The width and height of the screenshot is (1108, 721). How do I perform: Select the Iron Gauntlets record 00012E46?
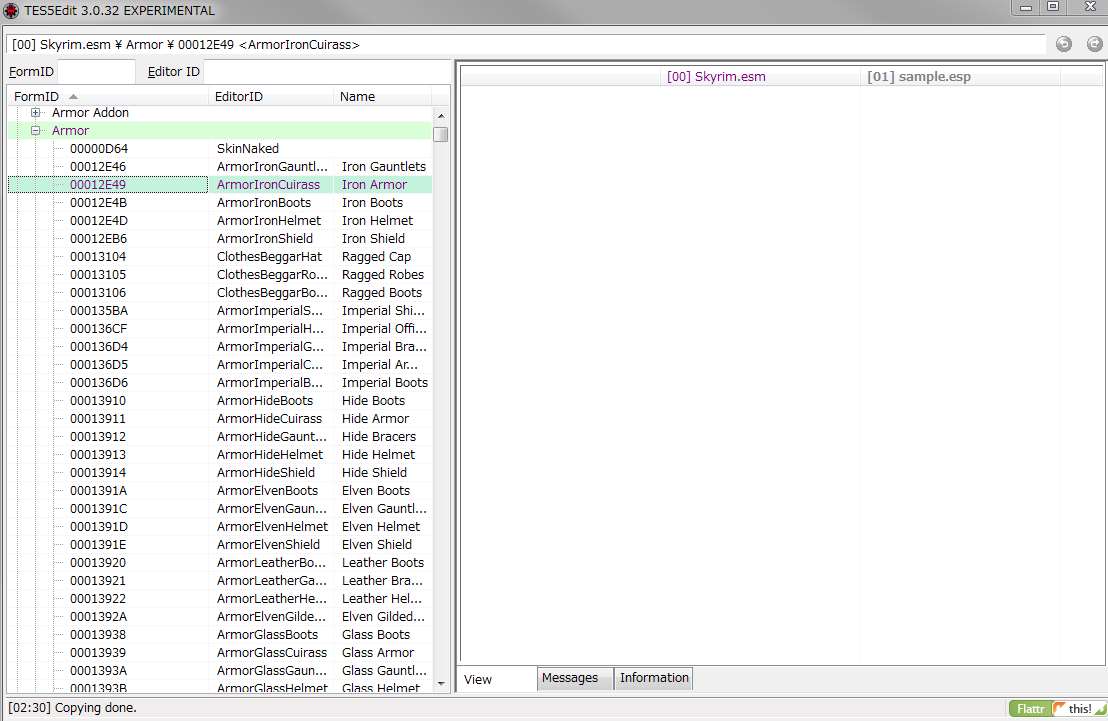[220, 167]
